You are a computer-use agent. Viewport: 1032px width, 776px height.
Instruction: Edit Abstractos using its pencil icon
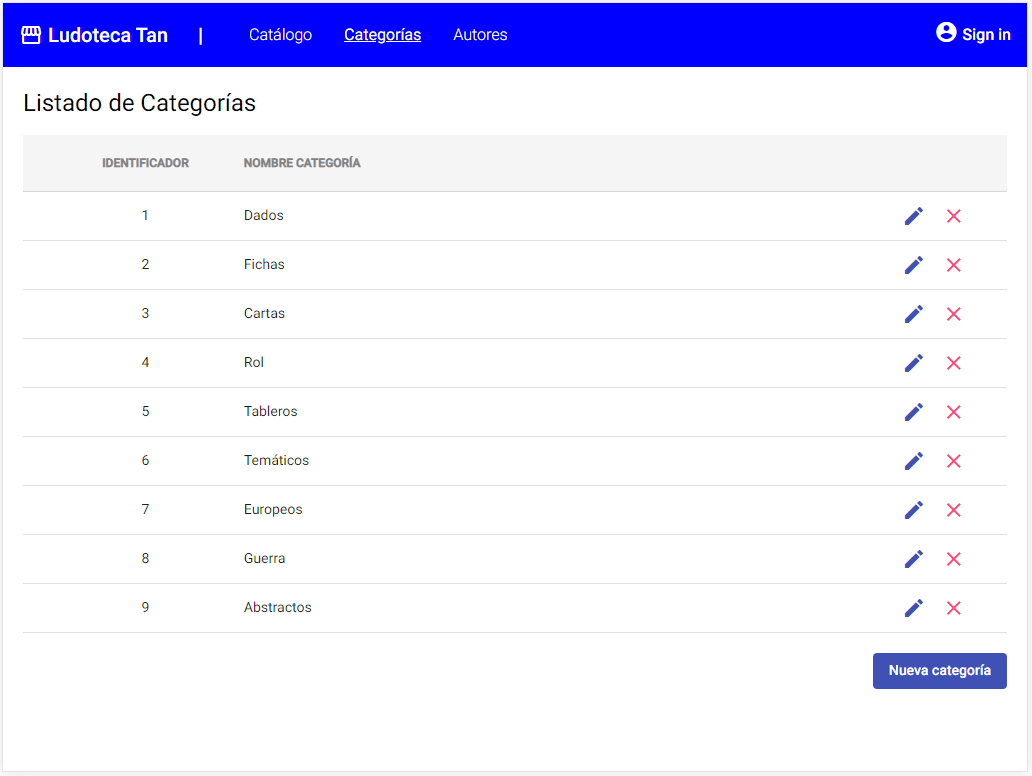(913, 607)
